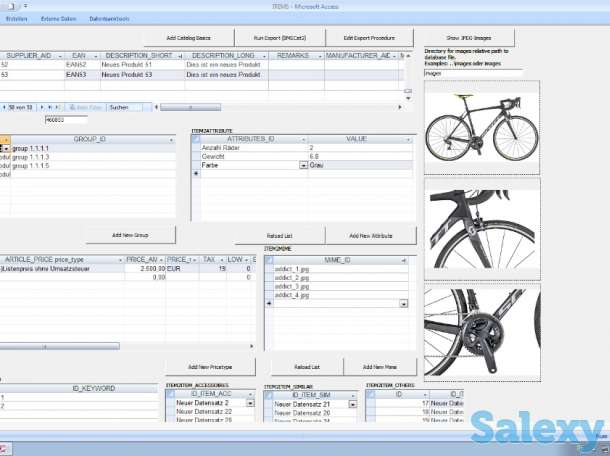Open the ARTICLE_PRICE price_type column dropdown
This screenshot has height=456, width=610.
coord(120,260)
